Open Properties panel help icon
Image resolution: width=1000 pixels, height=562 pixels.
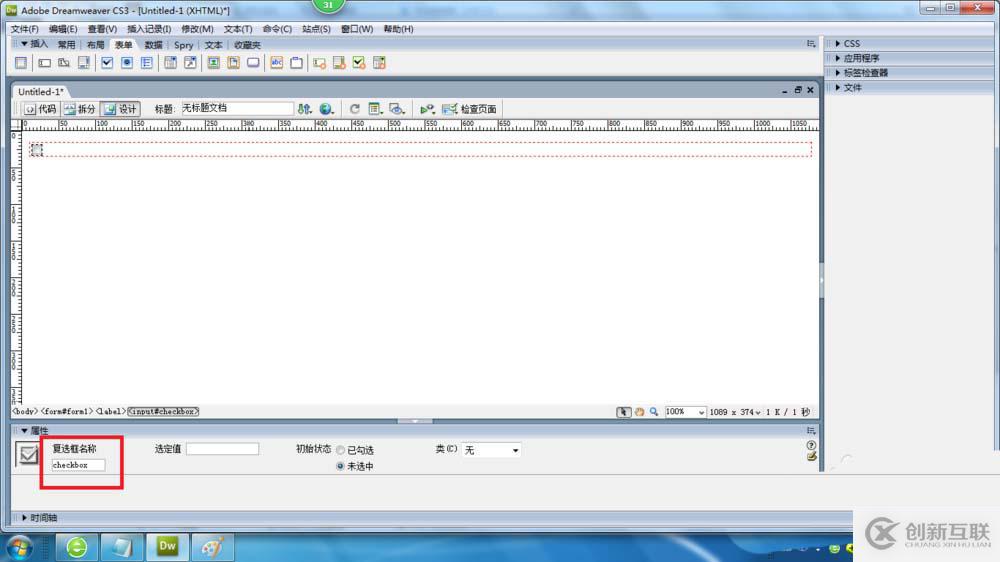point(811,445)
